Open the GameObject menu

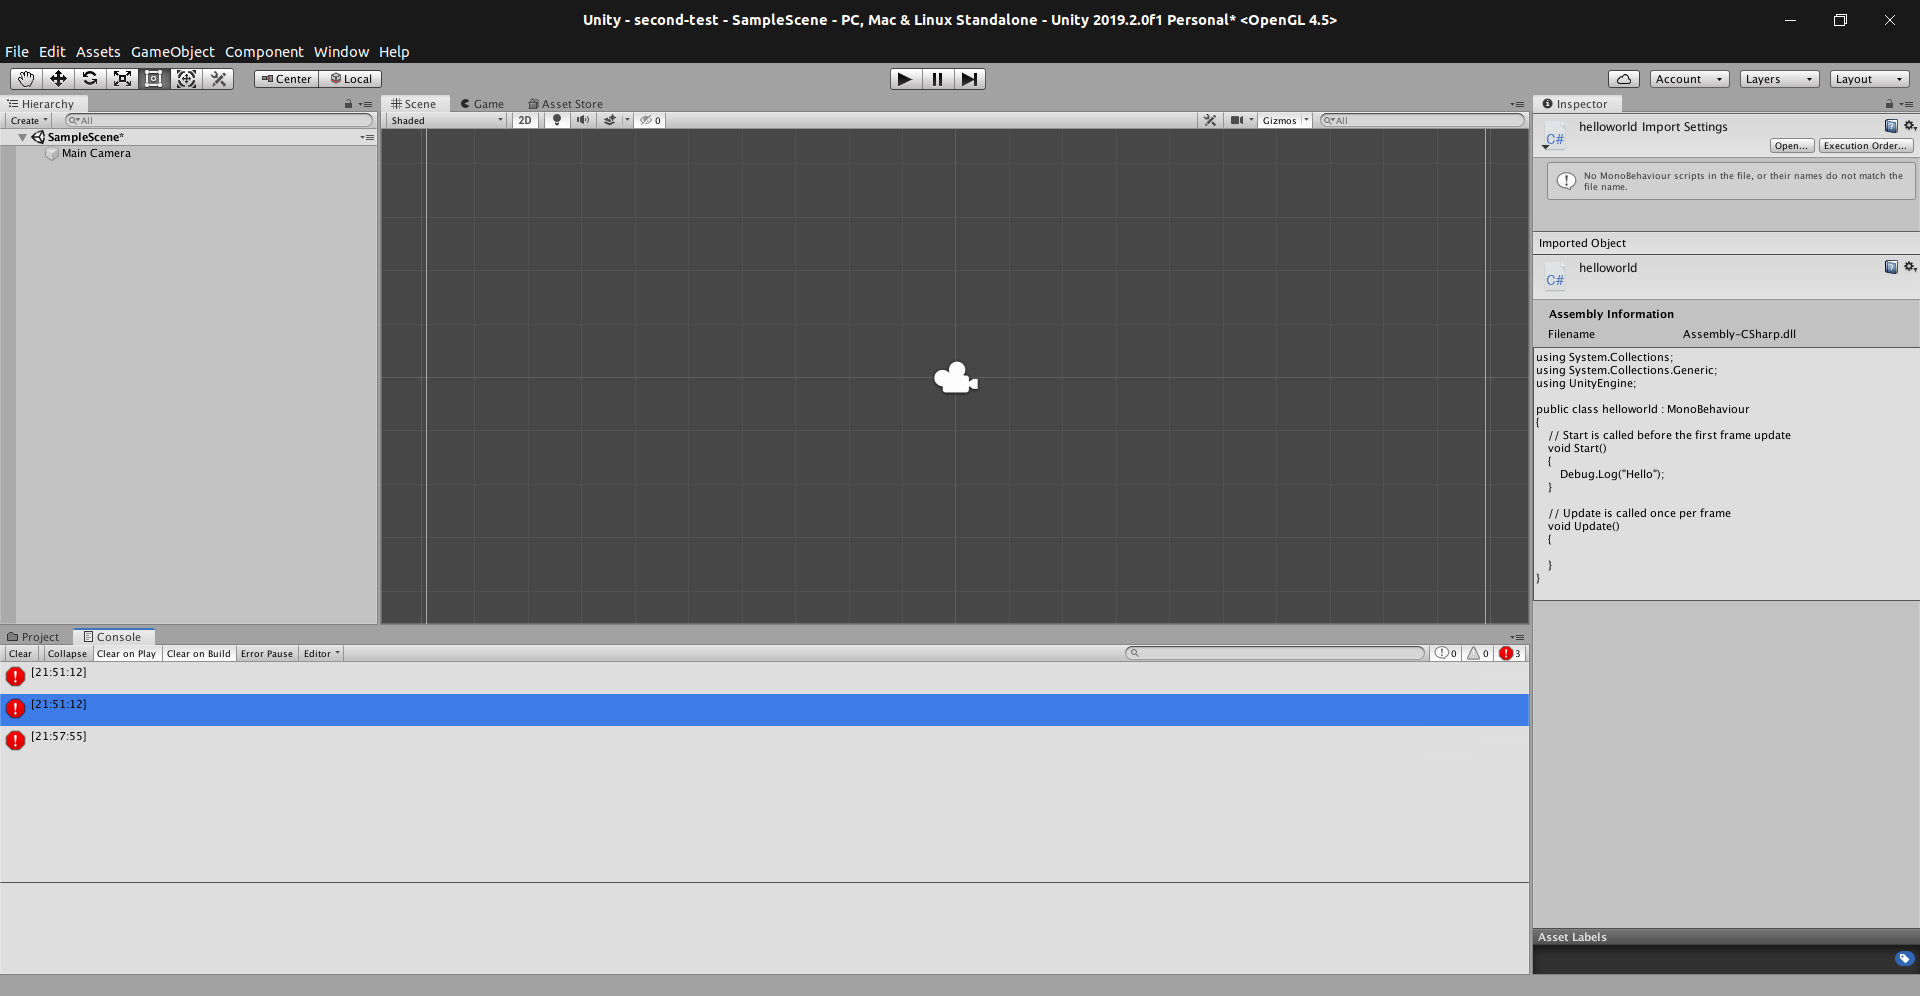[x=173, y=52]
